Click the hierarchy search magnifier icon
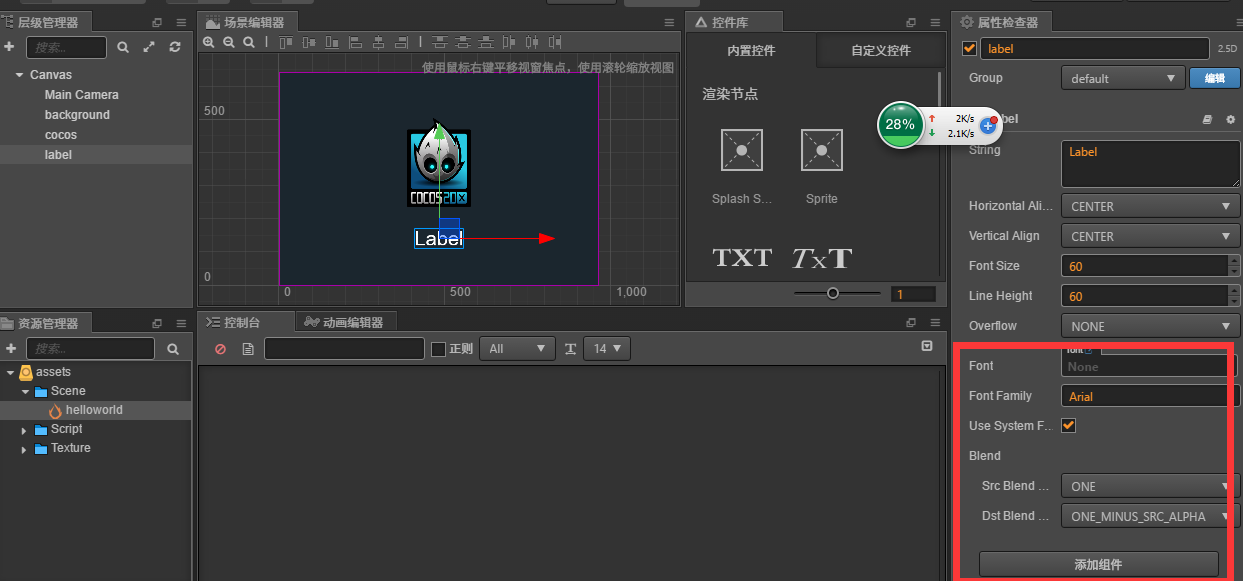The height and width of the screenshot is (581, 1243). [x=123, y=47]
